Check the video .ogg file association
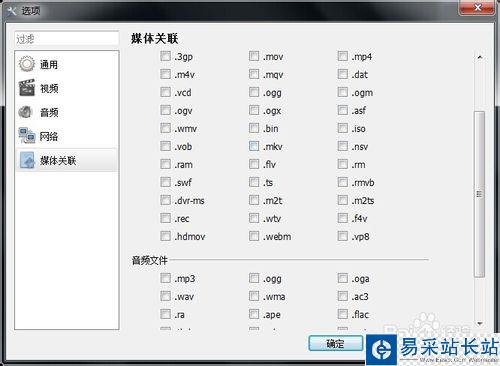 pyautogui.click(x=254, y=92)
